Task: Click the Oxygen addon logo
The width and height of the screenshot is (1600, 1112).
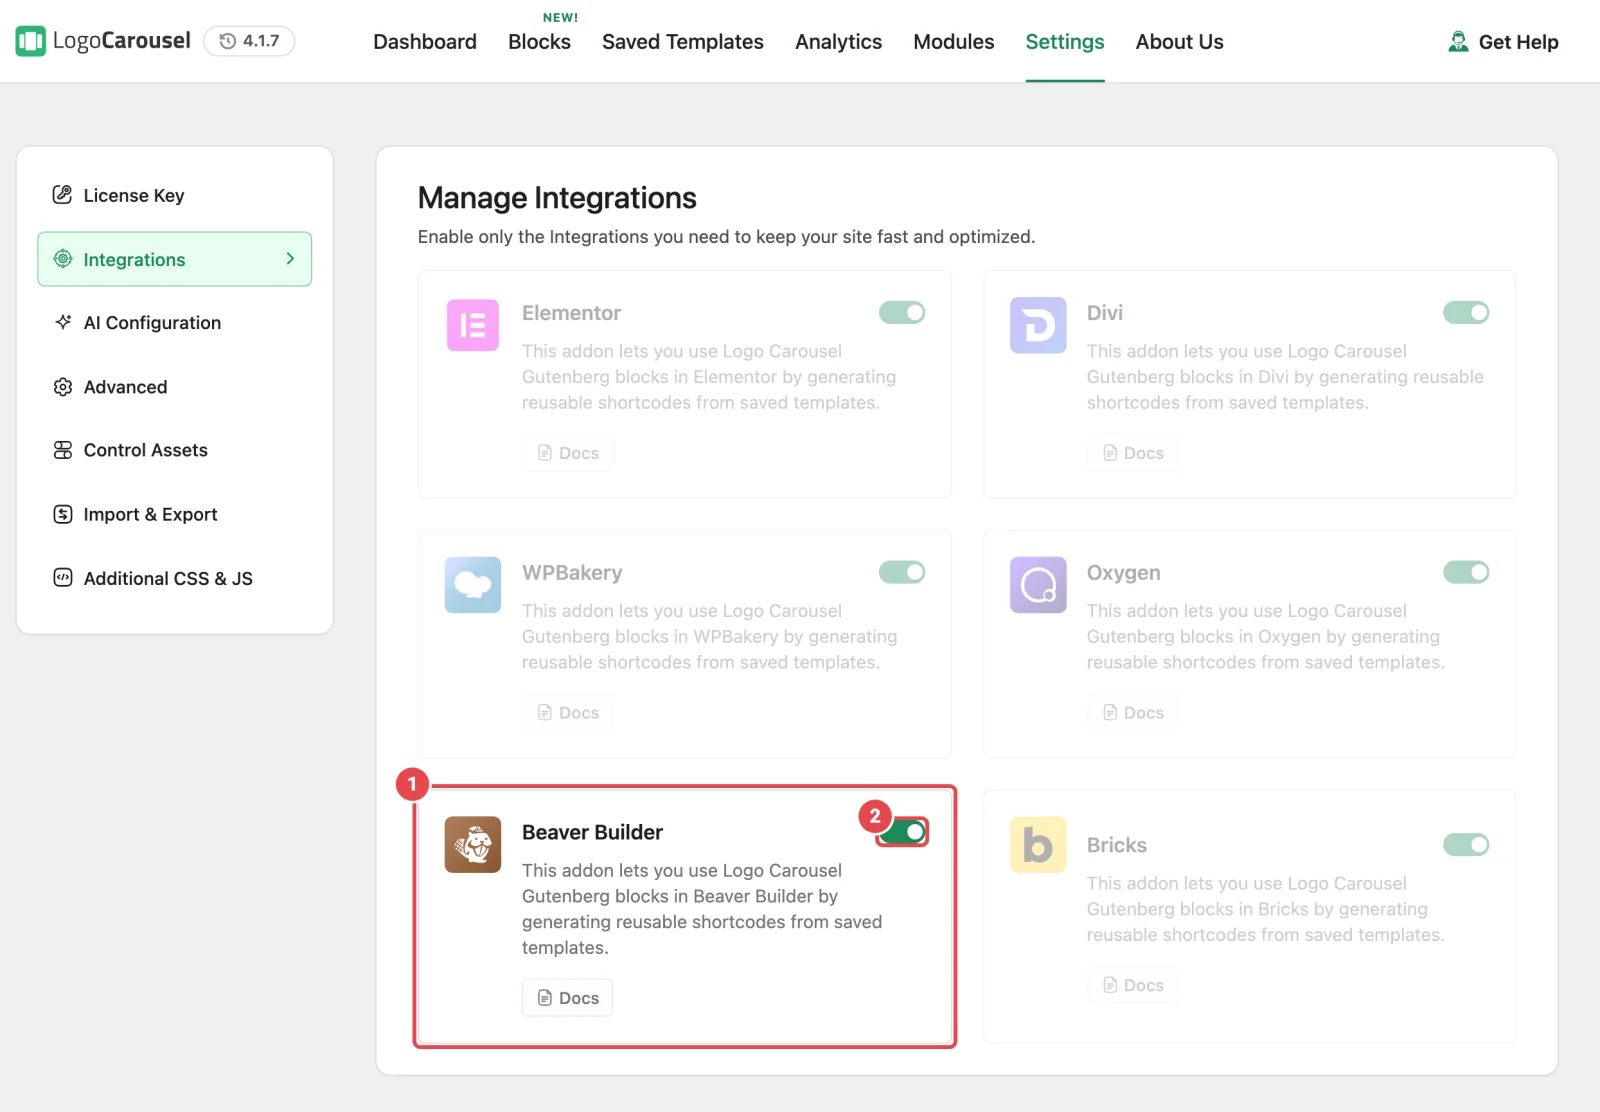Action: pyautogui.click(x=1038, y=585)
